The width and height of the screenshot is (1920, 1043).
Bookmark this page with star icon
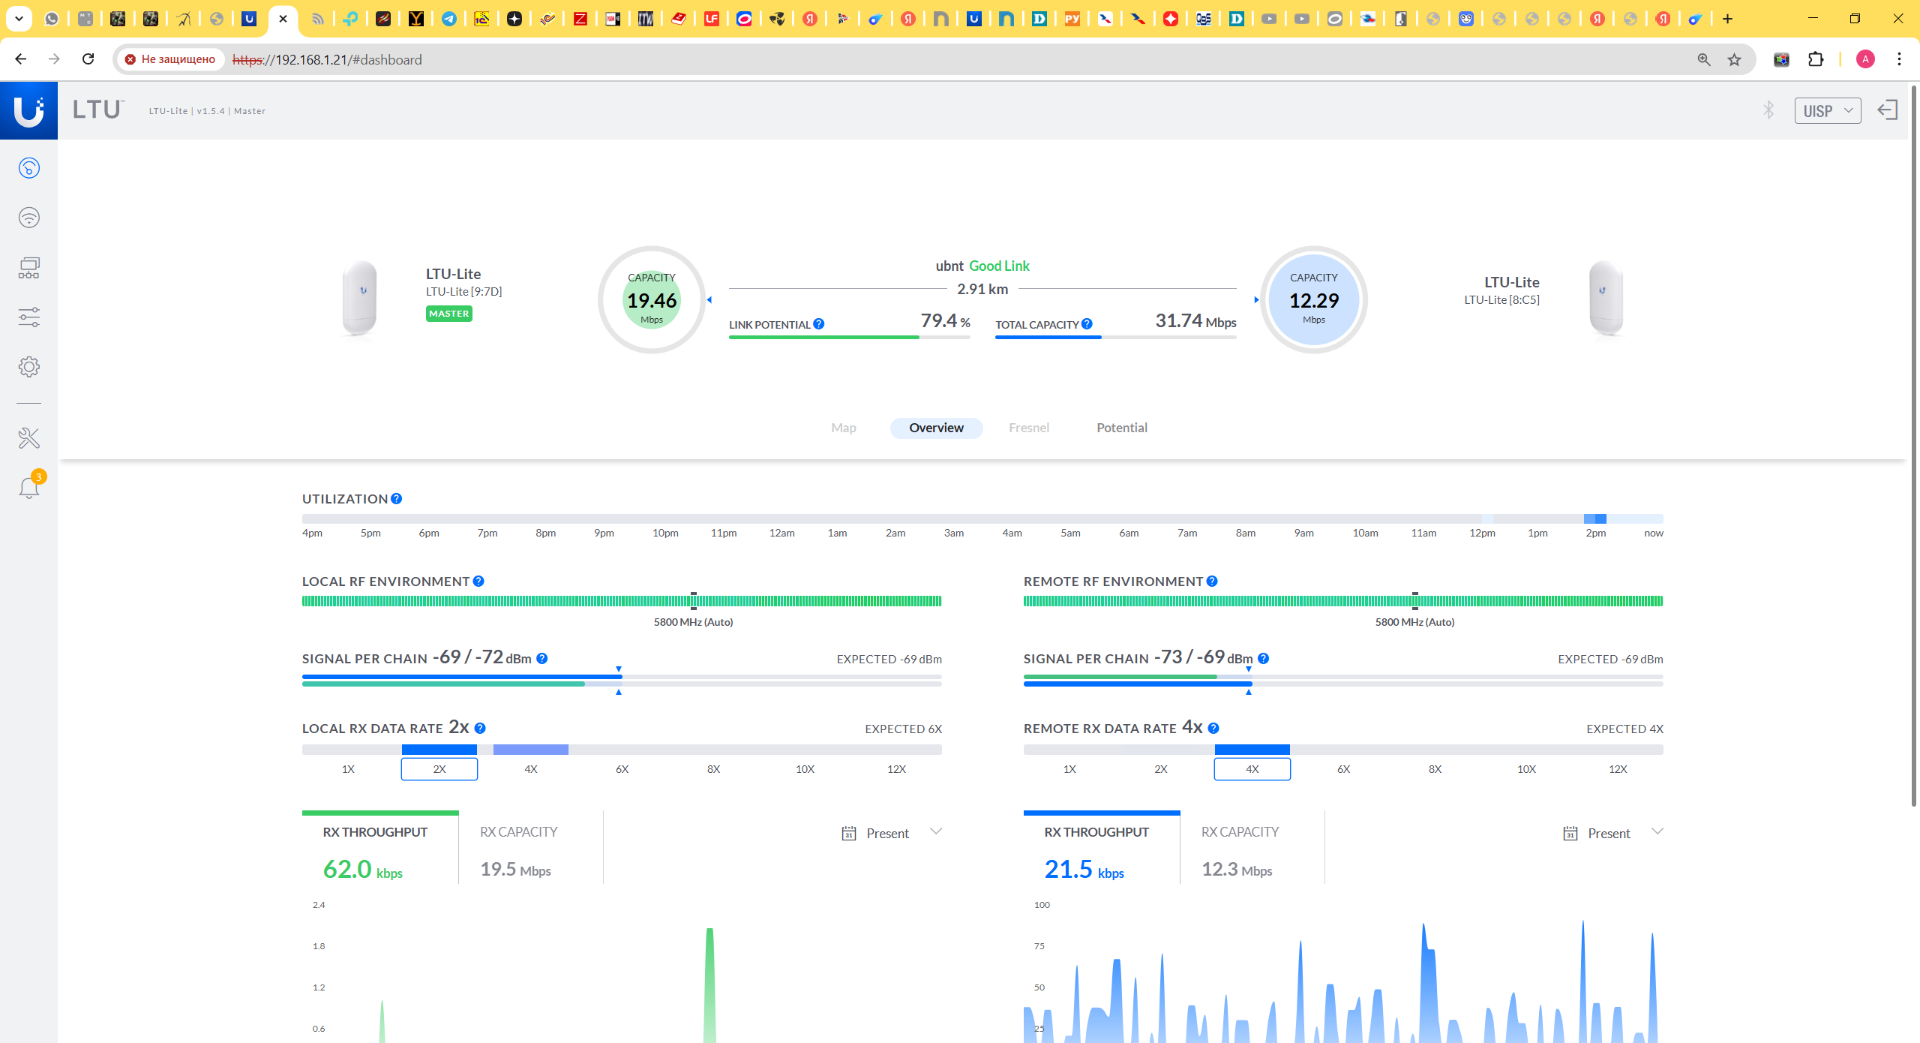[x=1734, y=60]
